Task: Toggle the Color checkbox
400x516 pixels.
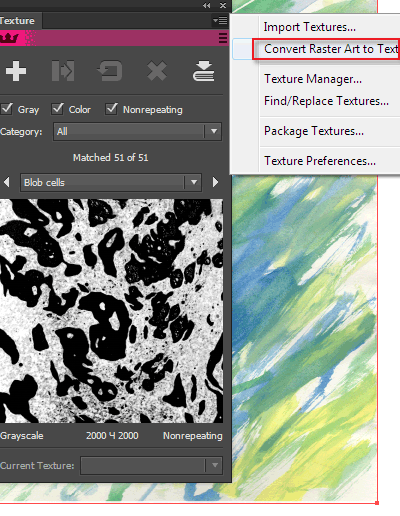Action: pyautogui.click(x=57, y=109)
